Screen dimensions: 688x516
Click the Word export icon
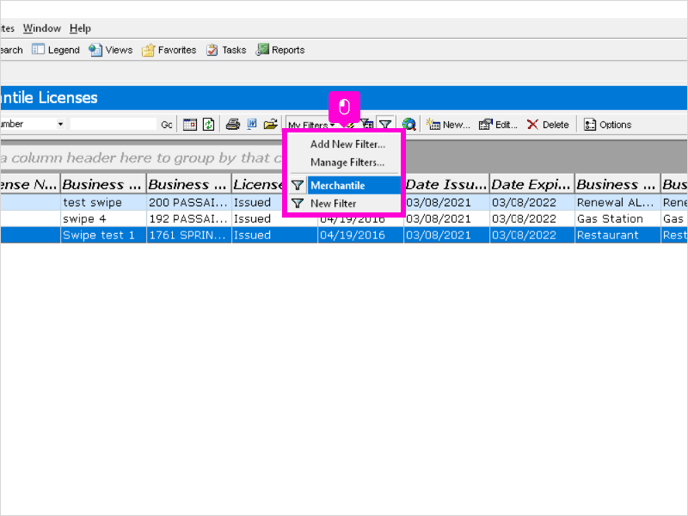252,125
